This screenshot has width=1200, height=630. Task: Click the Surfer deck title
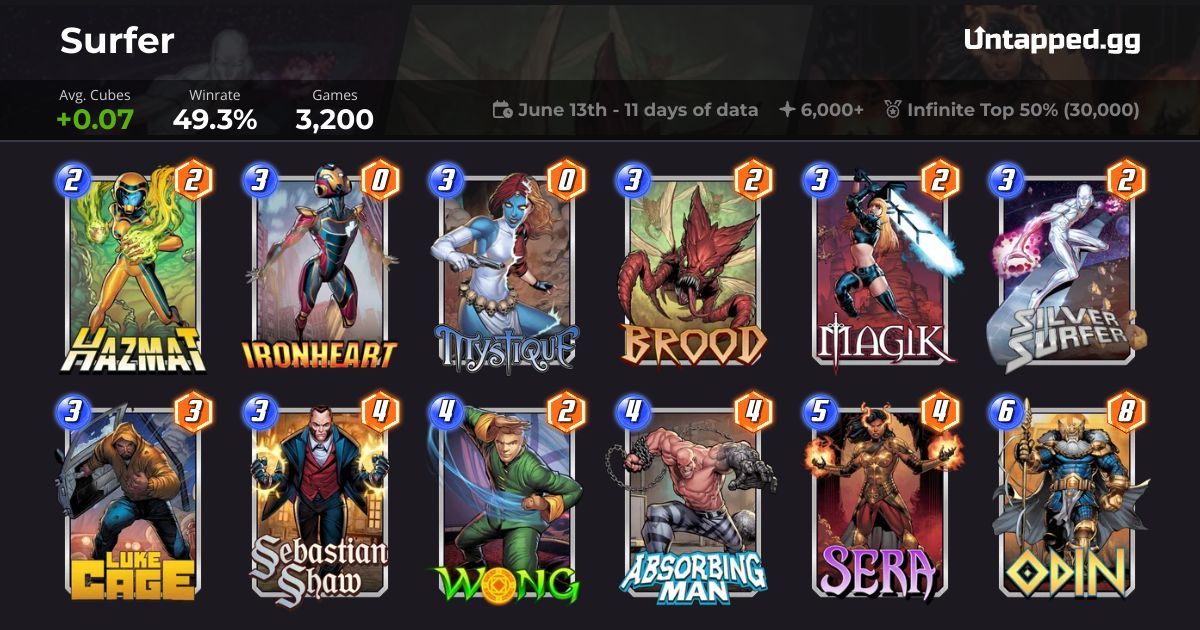tap(117, 40)
